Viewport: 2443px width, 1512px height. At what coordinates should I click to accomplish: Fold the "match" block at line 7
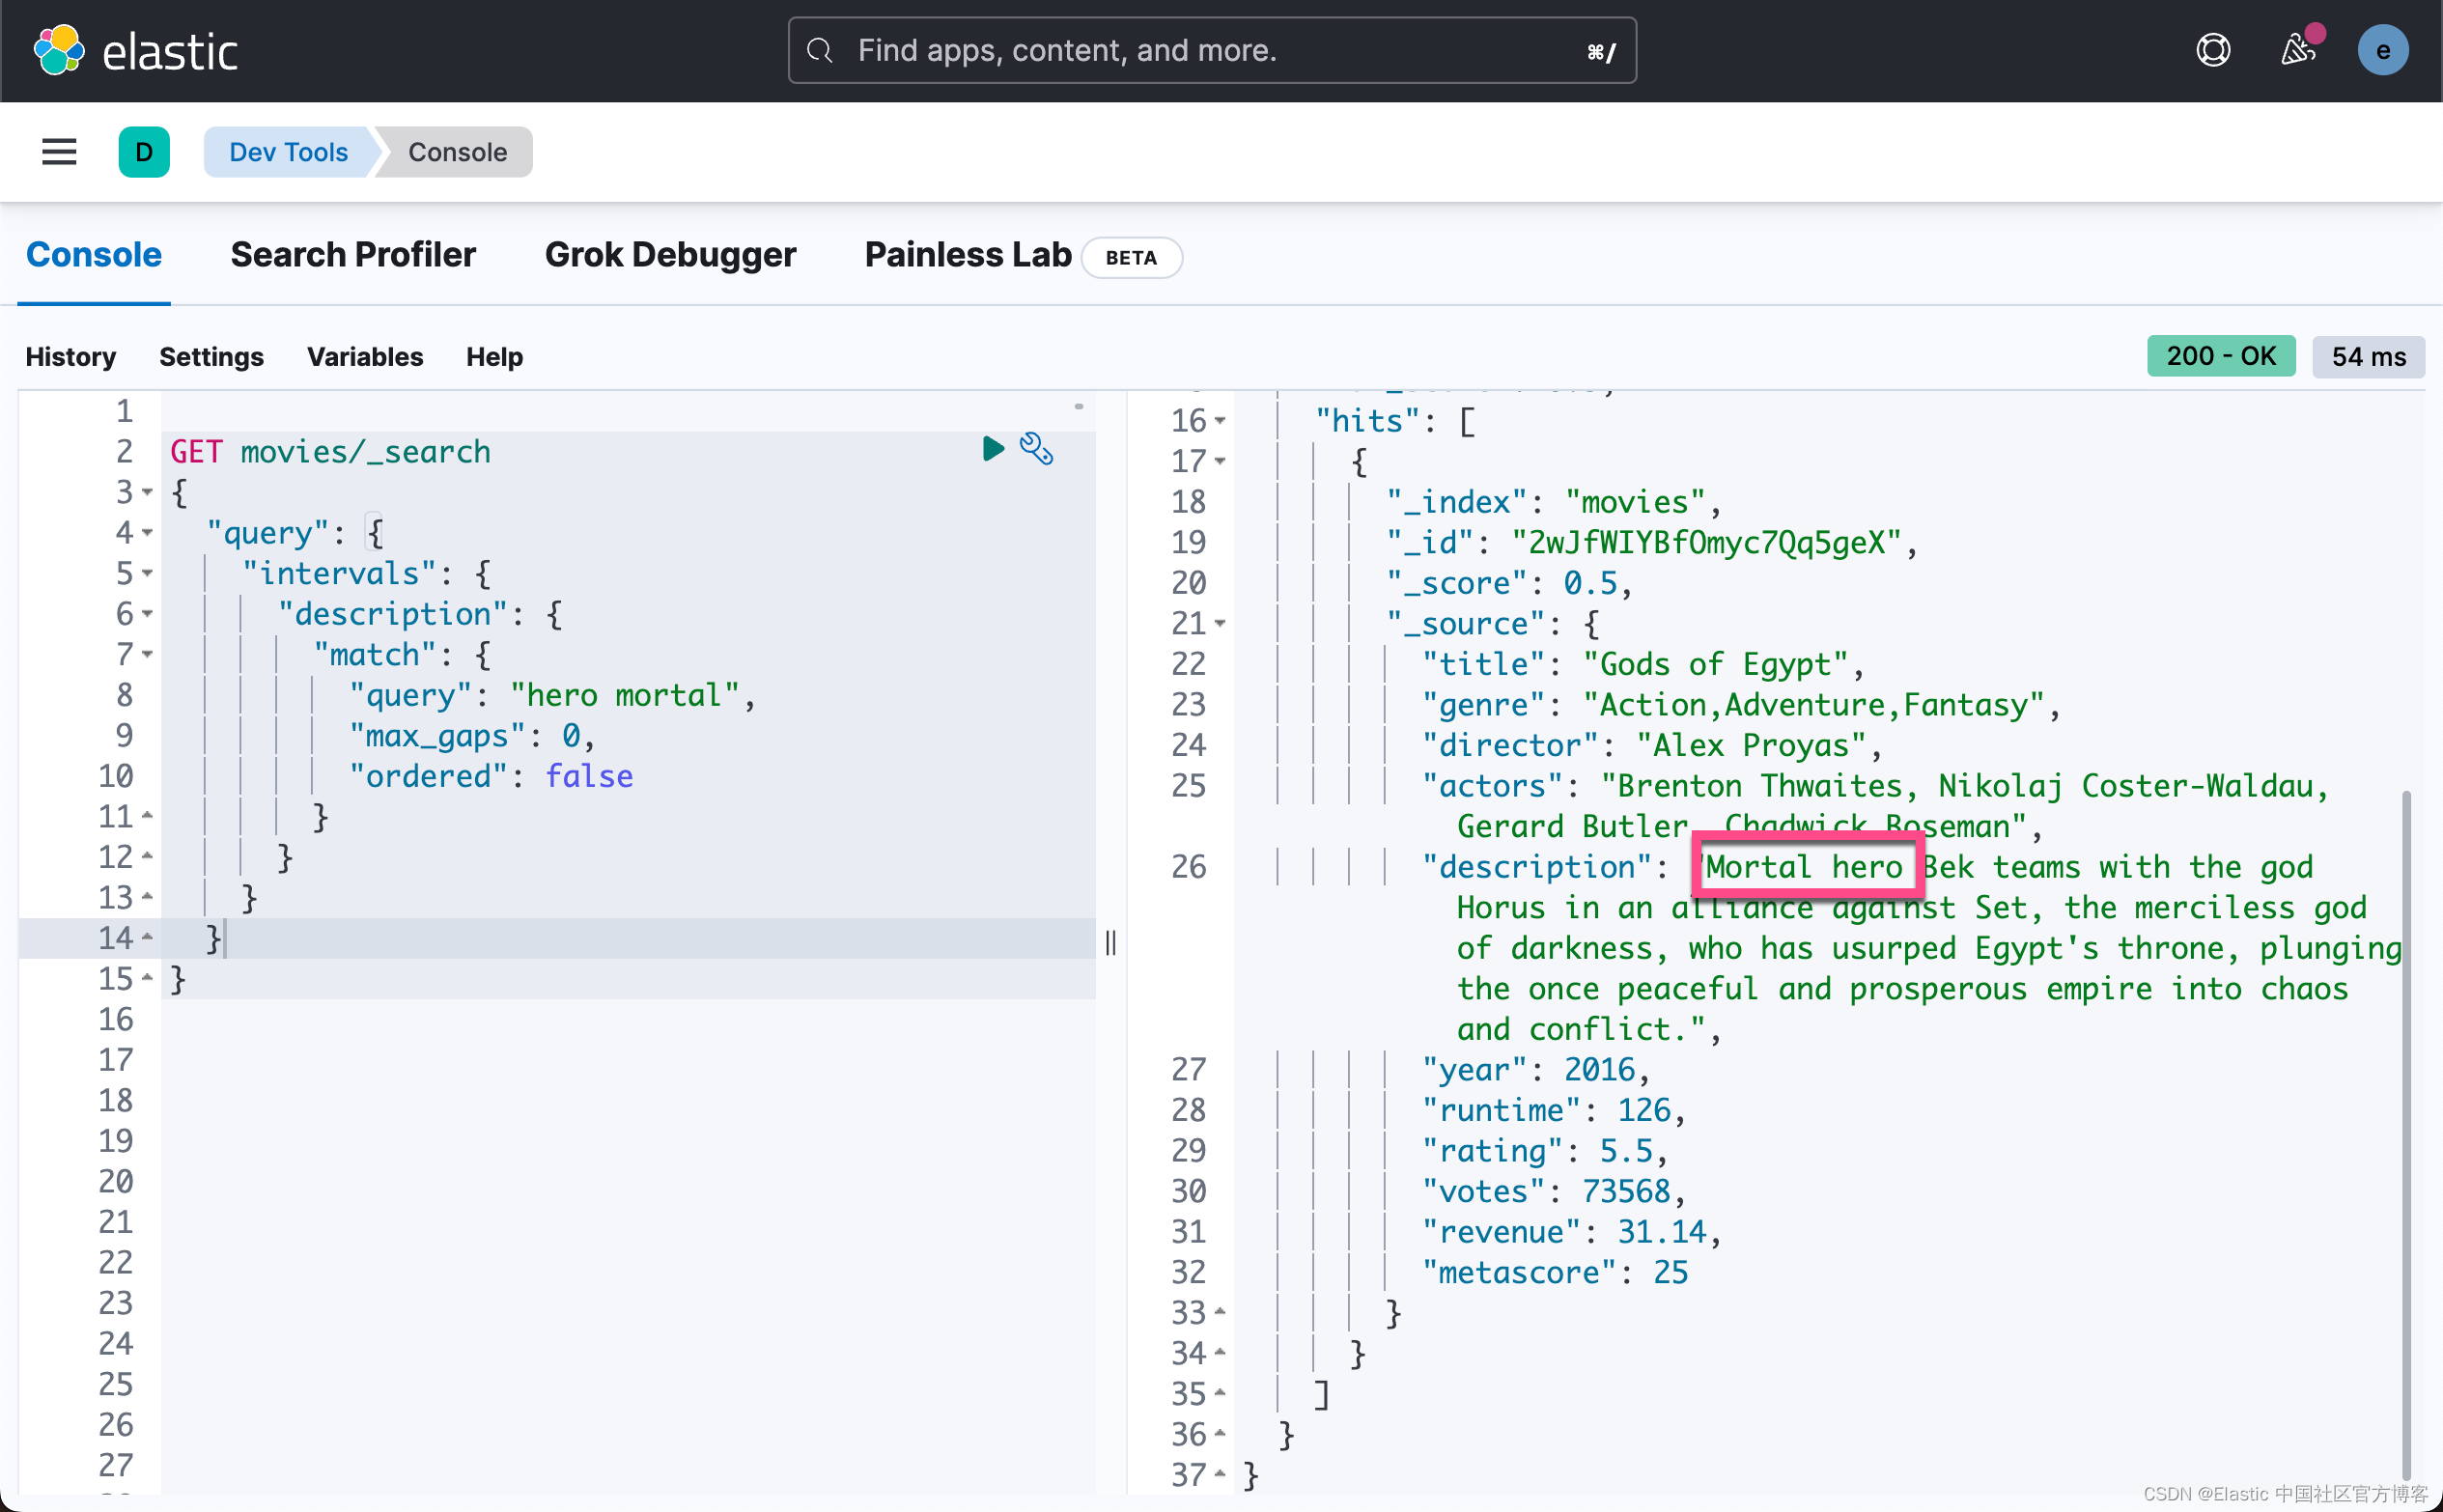(x=148, y=654)
